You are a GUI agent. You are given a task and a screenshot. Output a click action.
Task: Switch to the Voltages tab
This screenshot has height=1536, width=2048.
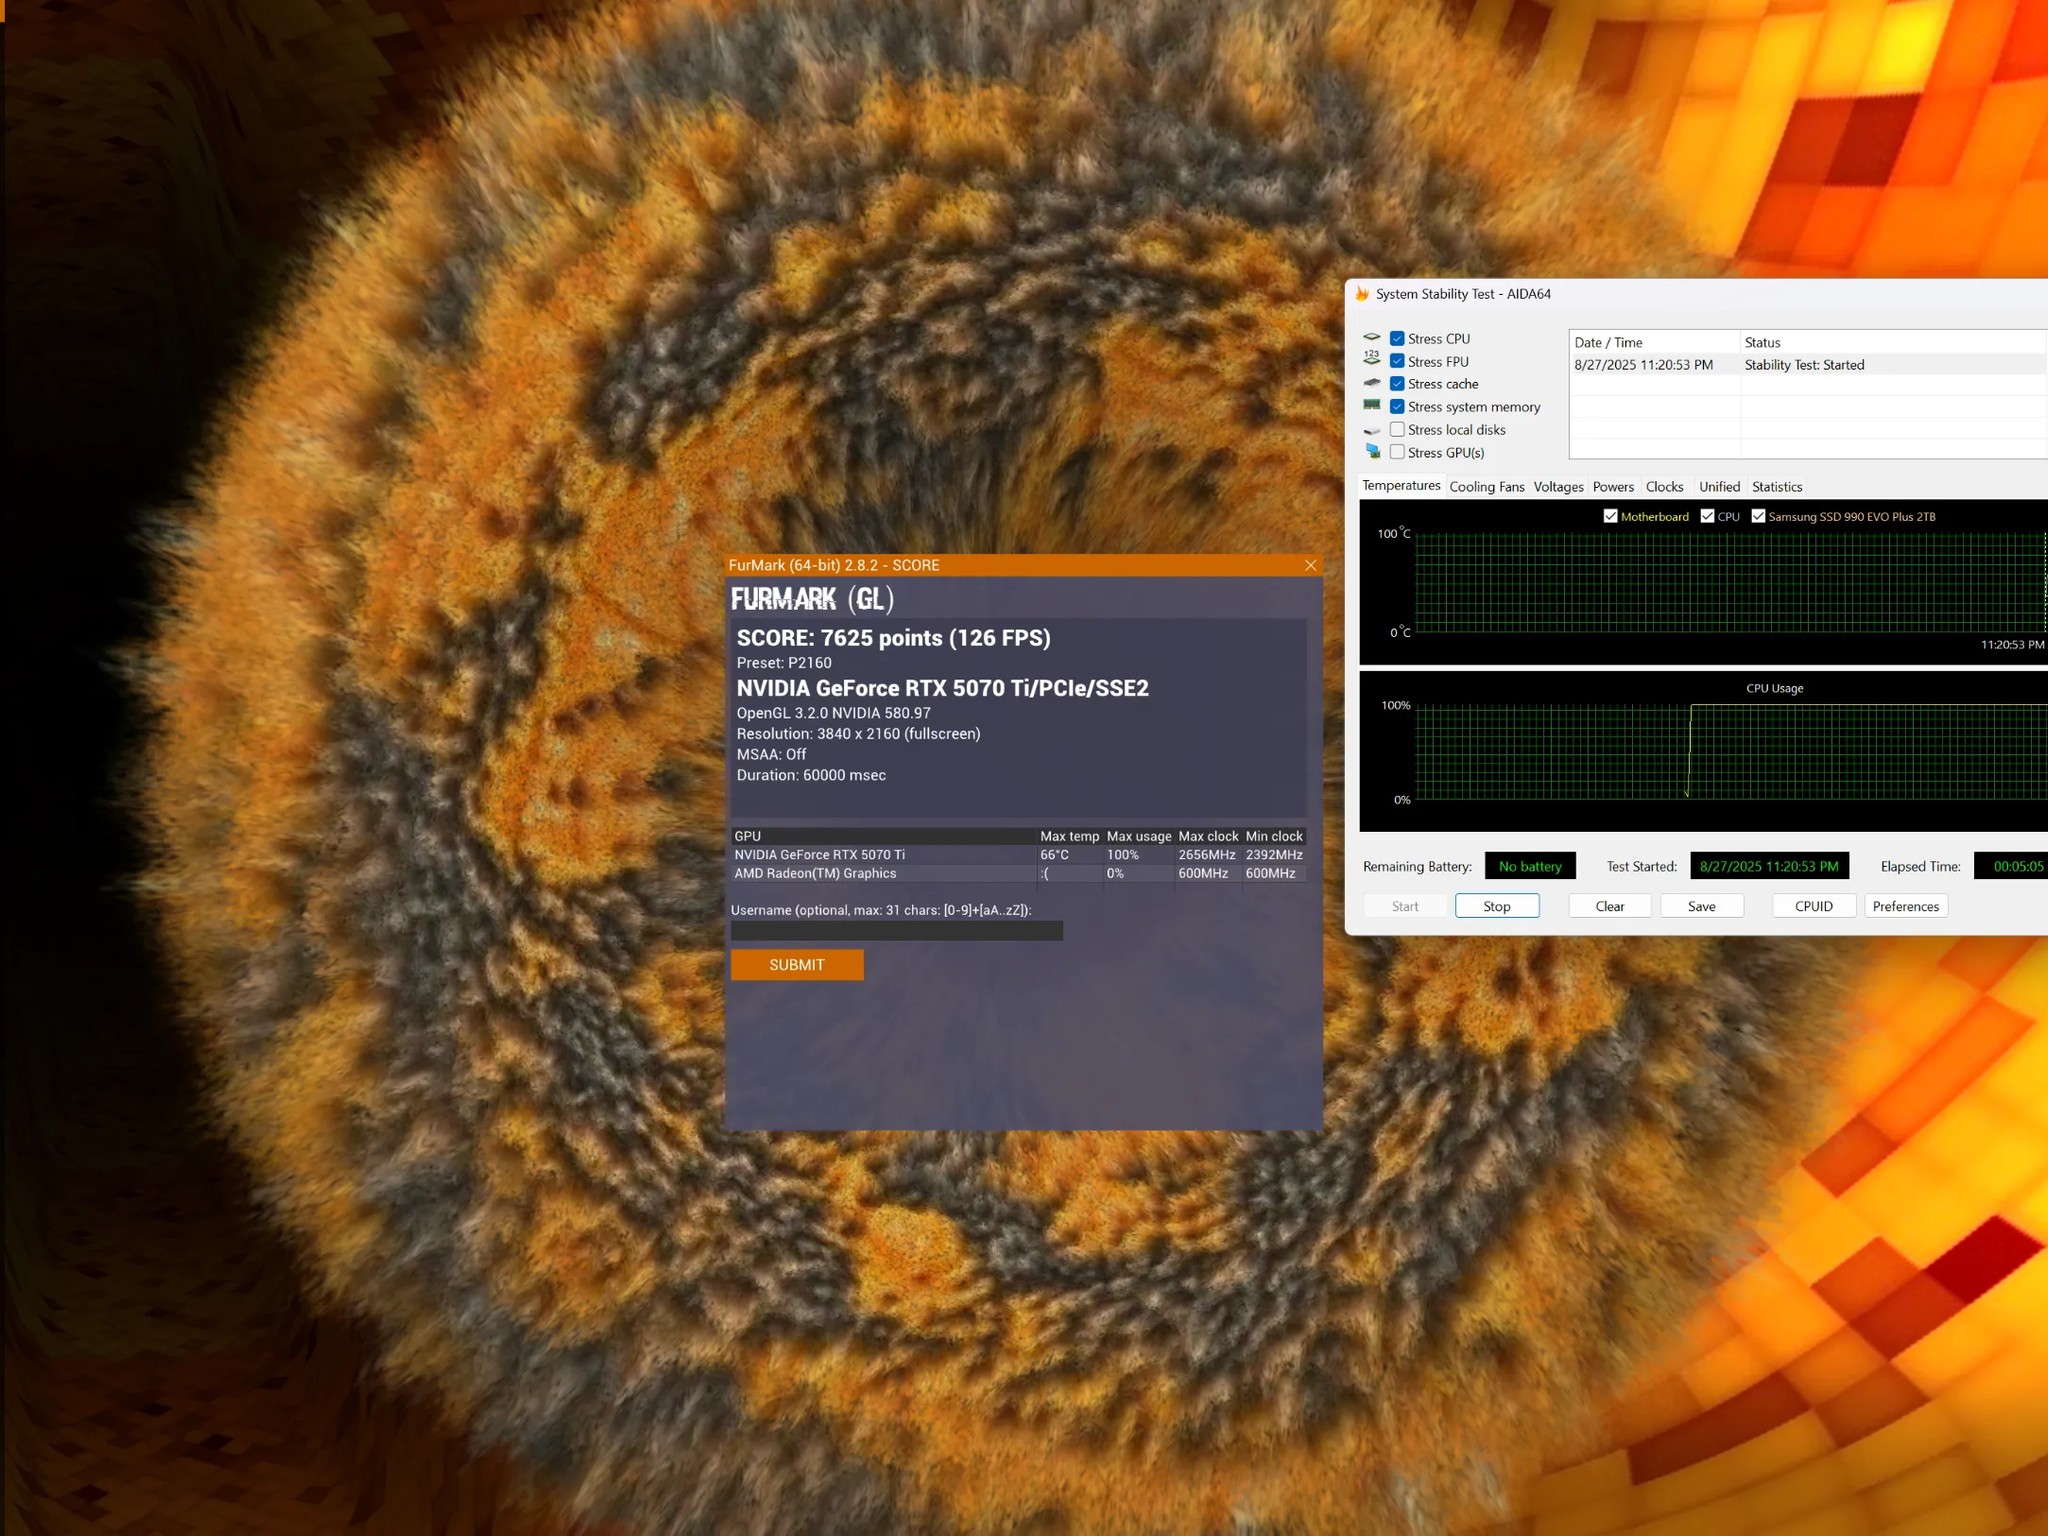(x=1558, y=487)
